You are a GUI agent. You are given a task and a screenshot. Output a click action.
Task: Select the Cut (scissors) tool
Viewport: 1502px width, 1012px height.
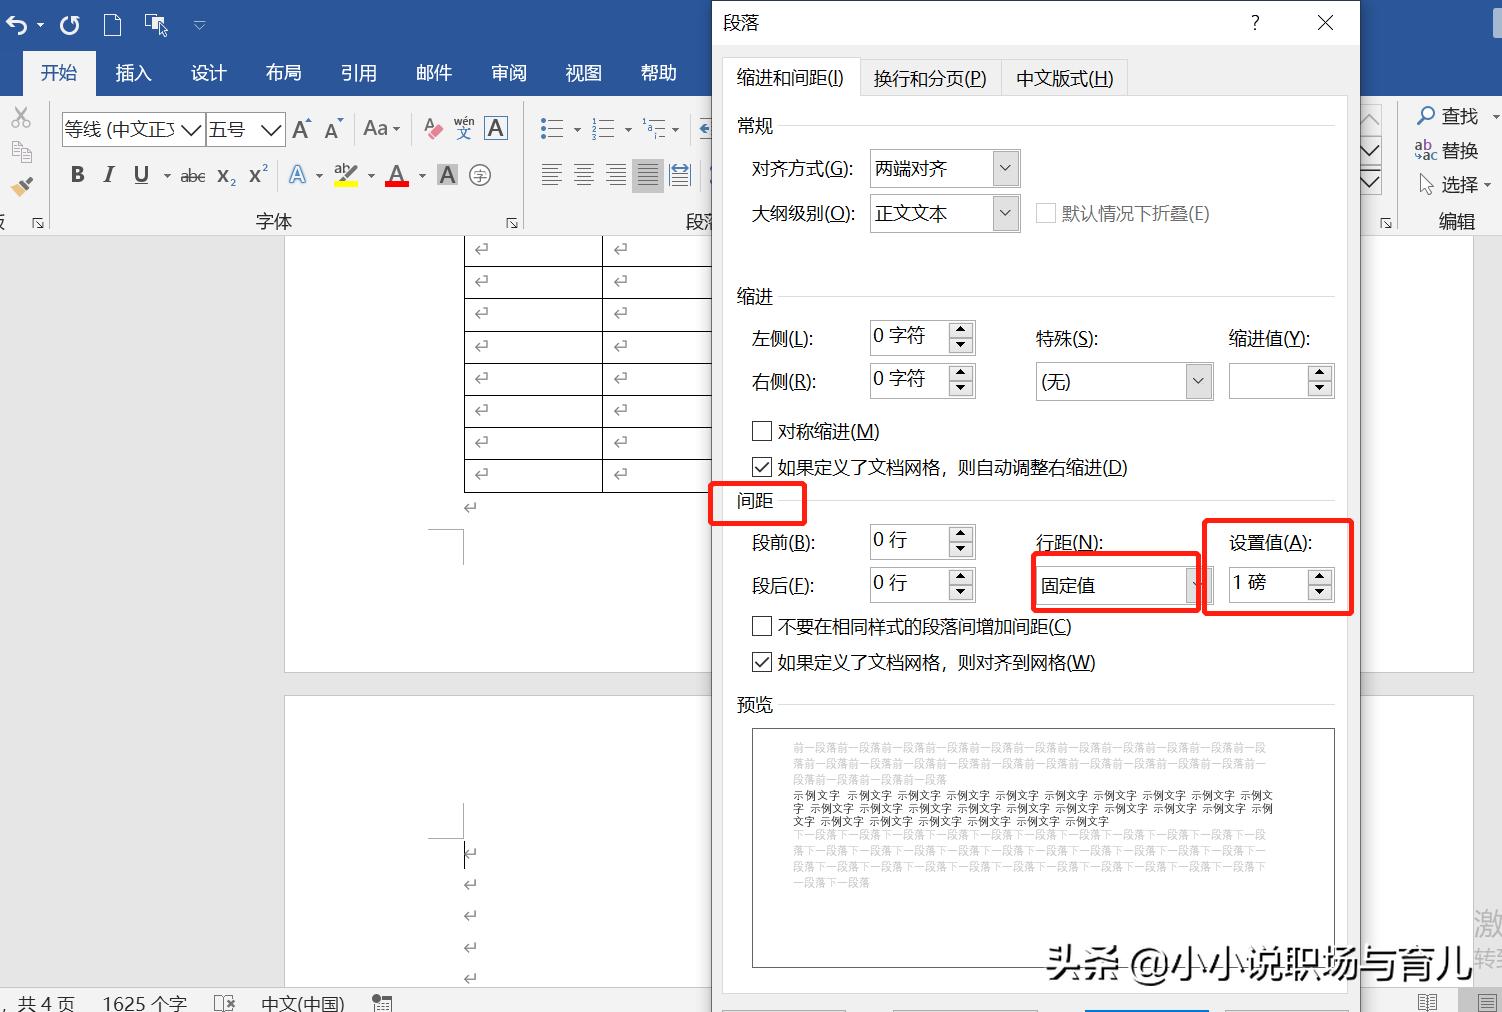21,117
